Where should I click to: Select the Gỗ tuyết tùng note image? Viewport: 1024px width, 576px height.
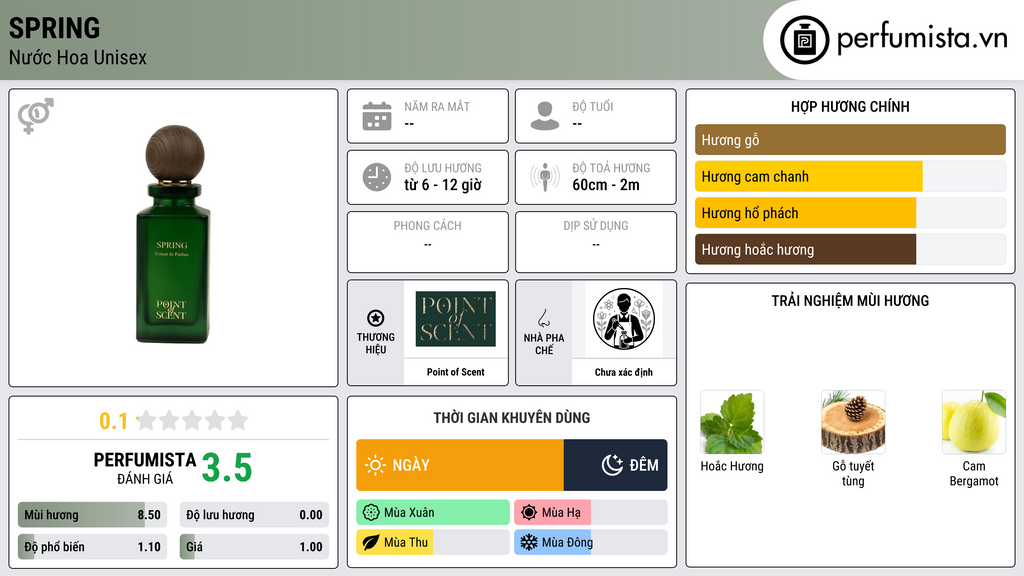pos(853,423)
